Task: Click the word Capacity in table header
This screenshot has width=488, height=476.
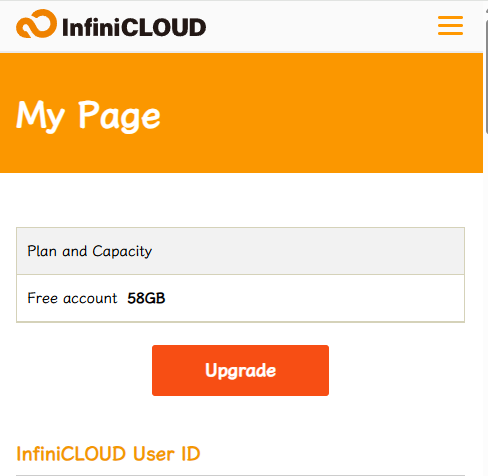Action: click(122, 251)
